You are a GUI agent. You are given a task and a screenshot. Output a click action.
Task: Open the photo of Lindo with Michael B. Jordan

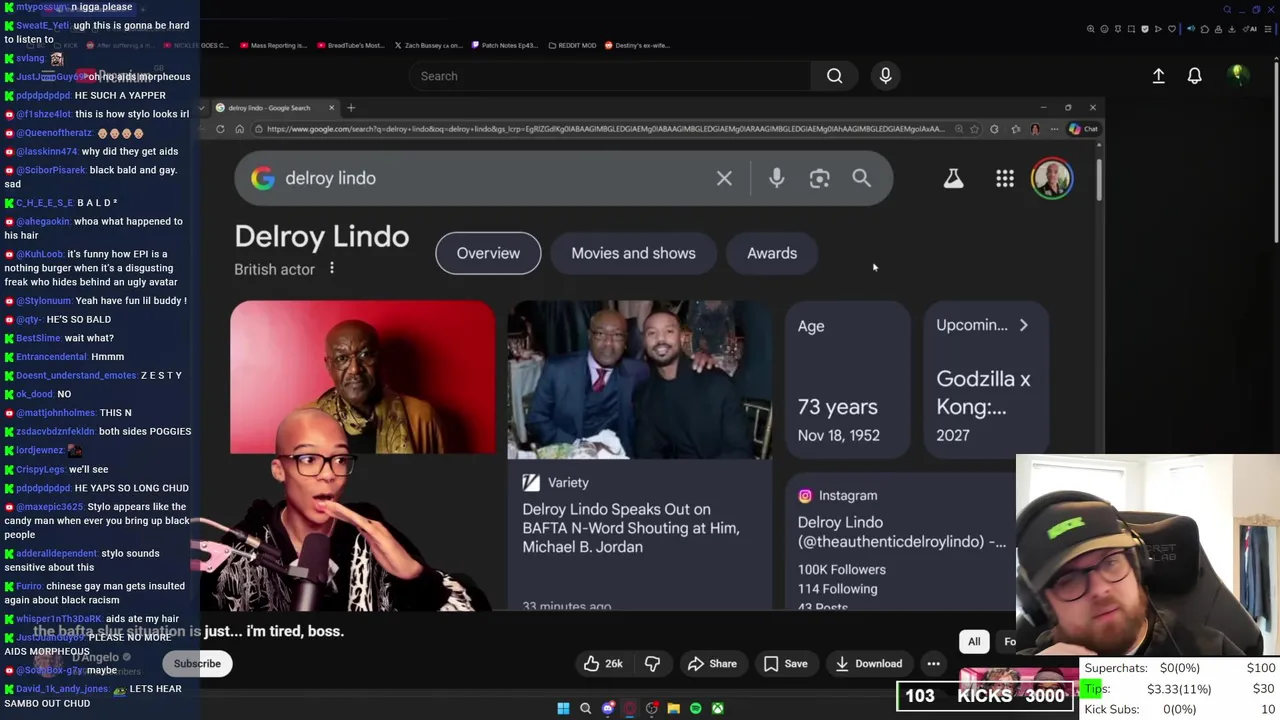639,380
